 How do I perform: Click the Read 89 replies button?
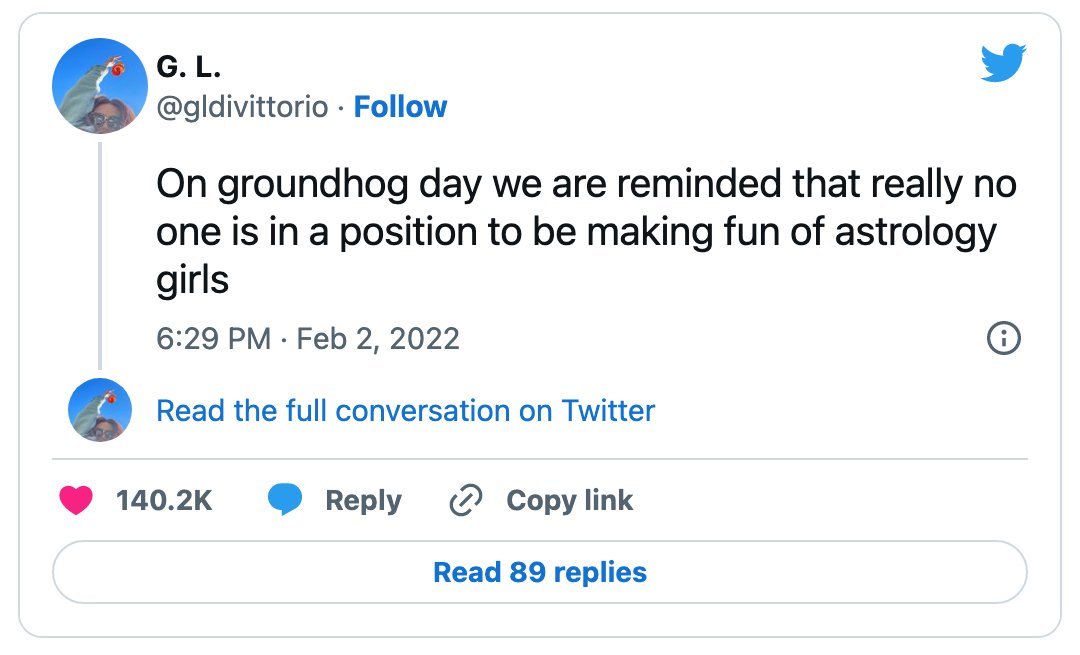coord(540,572)
